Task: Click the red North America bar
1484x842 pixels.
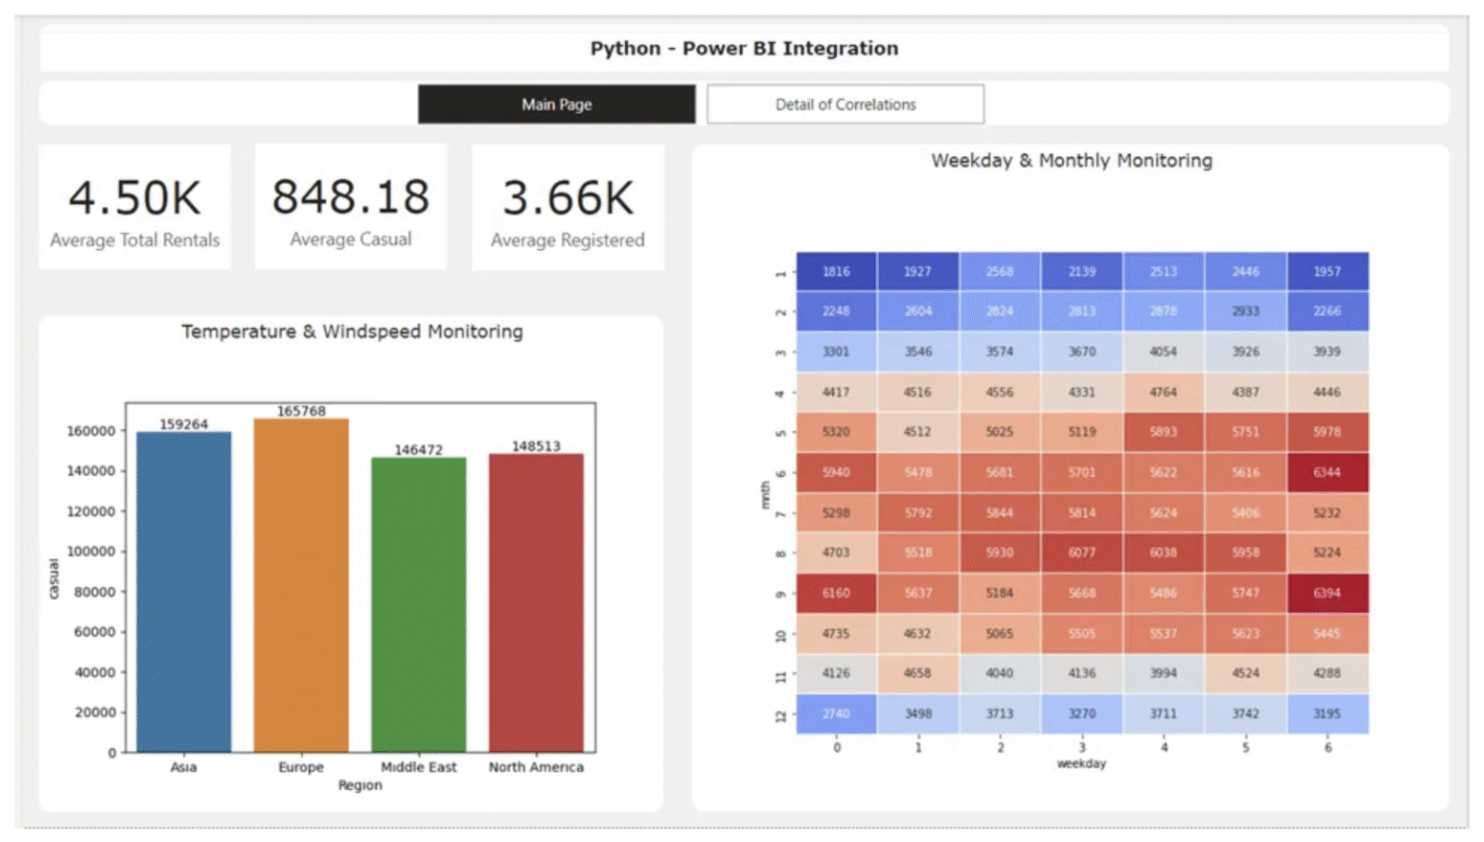Action: [536, 603]
